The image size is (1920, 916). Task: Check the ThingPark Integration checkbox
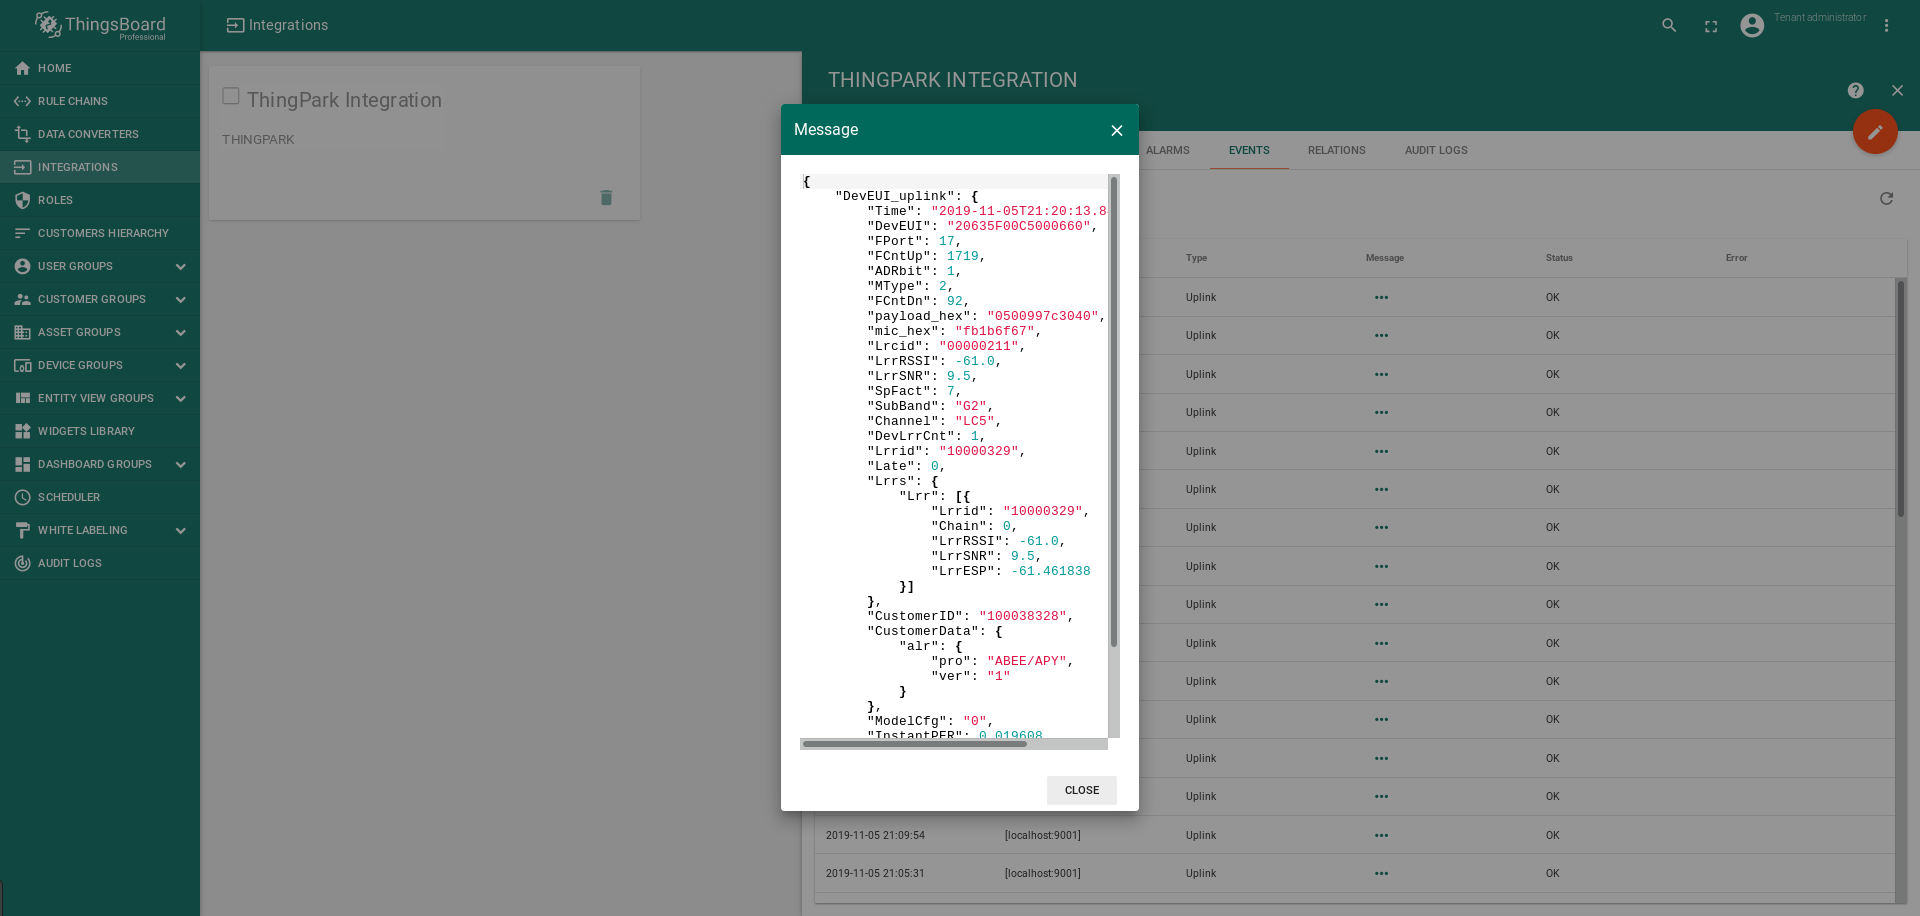(231, 97)
